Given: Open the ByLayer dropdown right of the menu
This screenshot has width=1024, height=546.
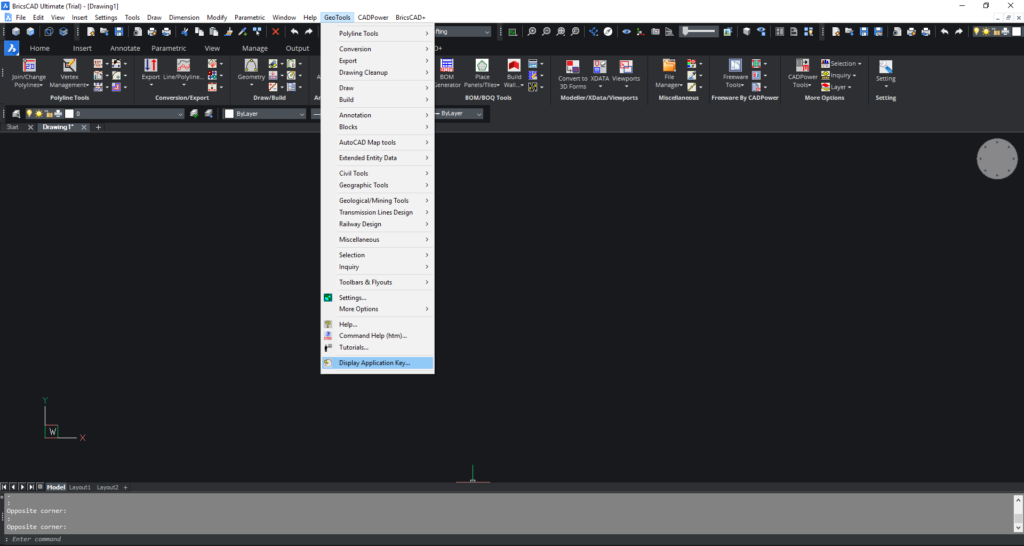Looking at the screenshot, I should tap(479, 114).
